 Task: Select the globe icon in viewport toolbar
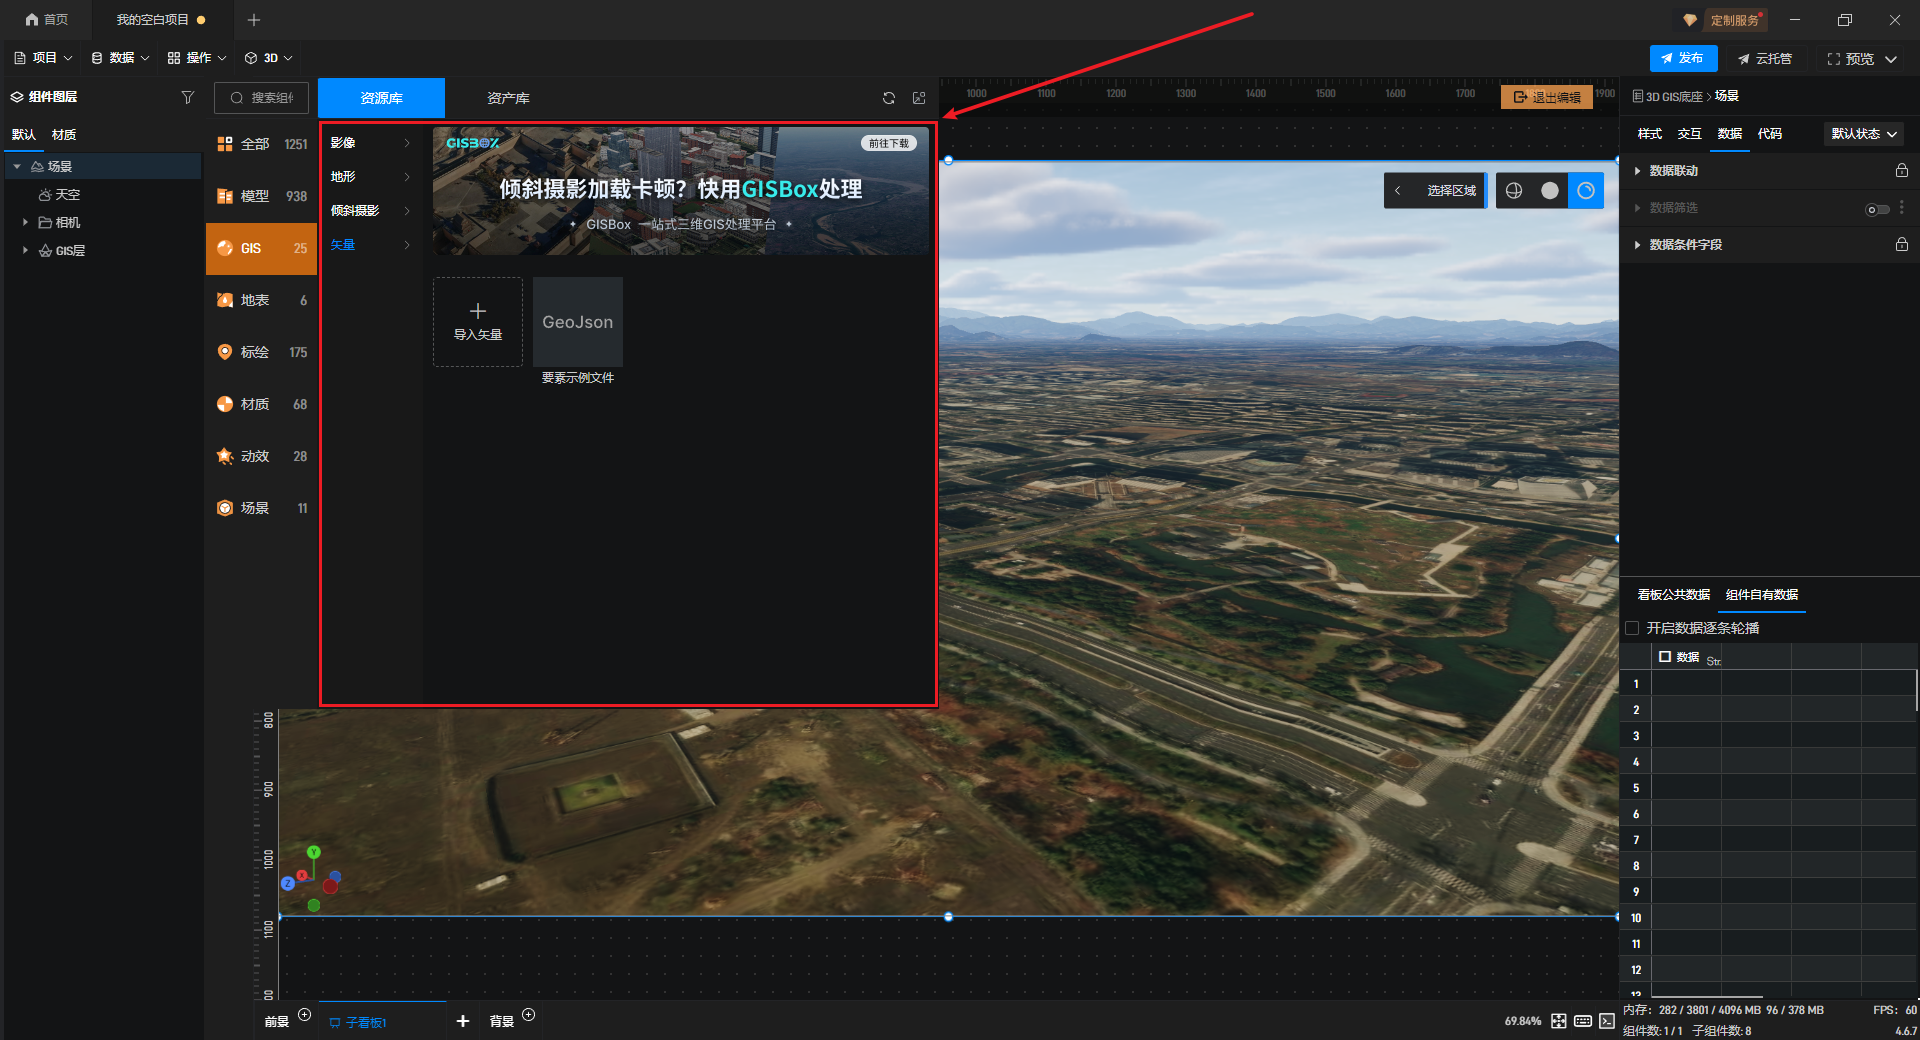(1514, 191)
